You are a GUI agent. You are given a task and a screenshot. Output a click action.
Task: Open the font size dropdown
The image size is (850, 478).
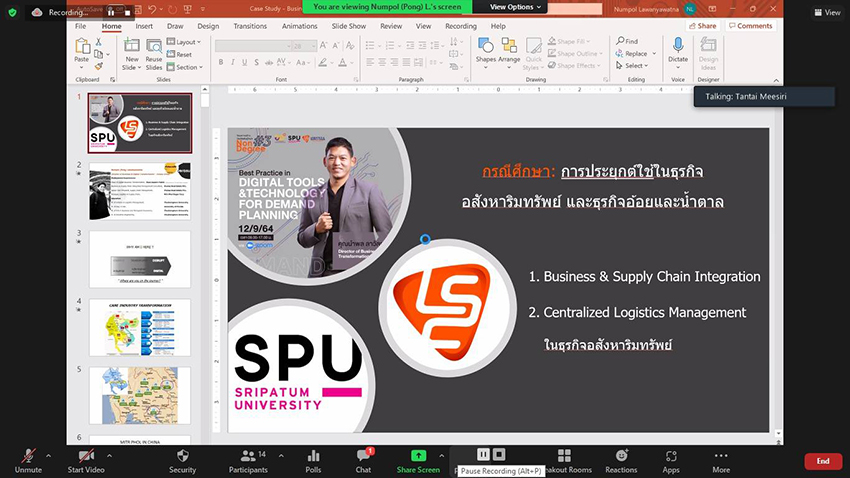(x=304, y=46)
